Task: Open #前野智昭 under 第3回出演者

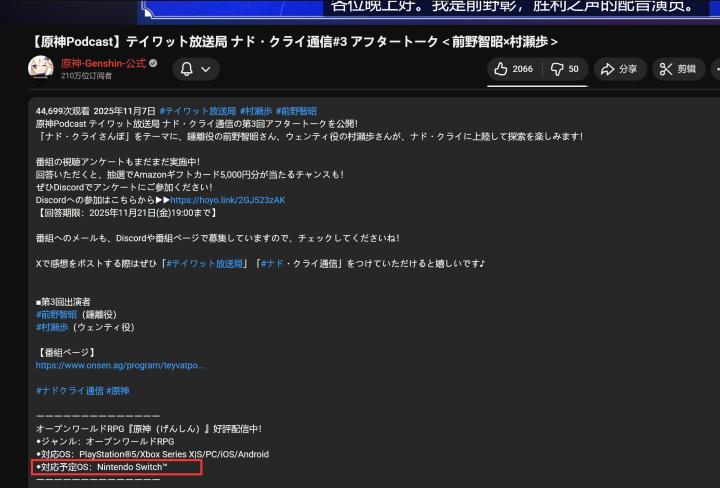Action: pyautogui.click(x=56, y=314)
